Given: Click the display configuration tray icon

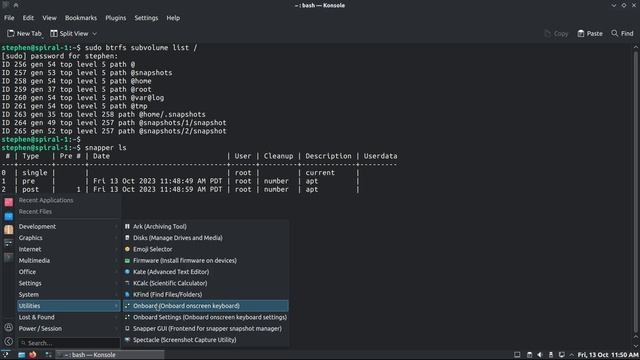Looking at the screenshot, I should [562, 355].
